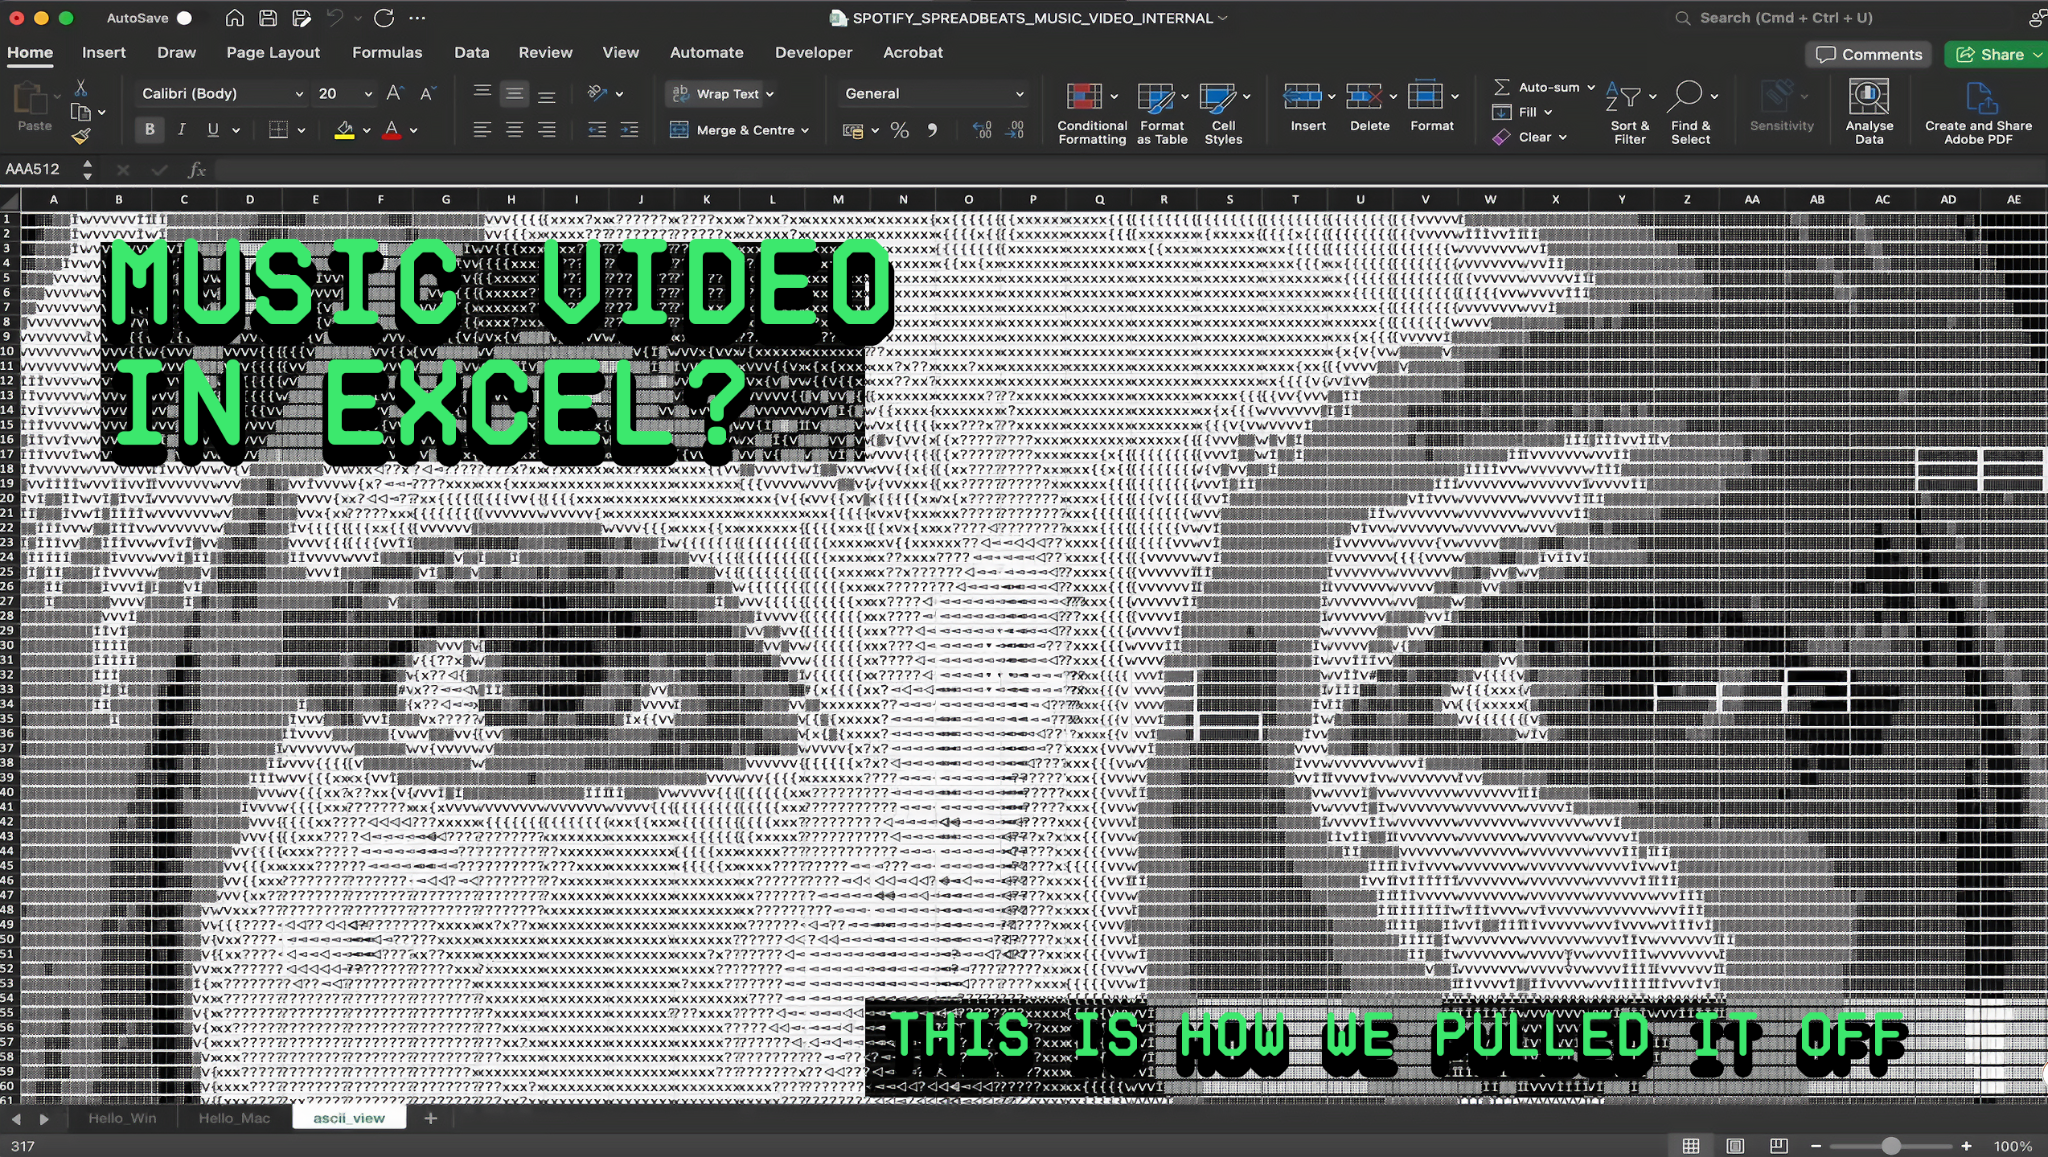Click the percent style icon

(899, 130)
